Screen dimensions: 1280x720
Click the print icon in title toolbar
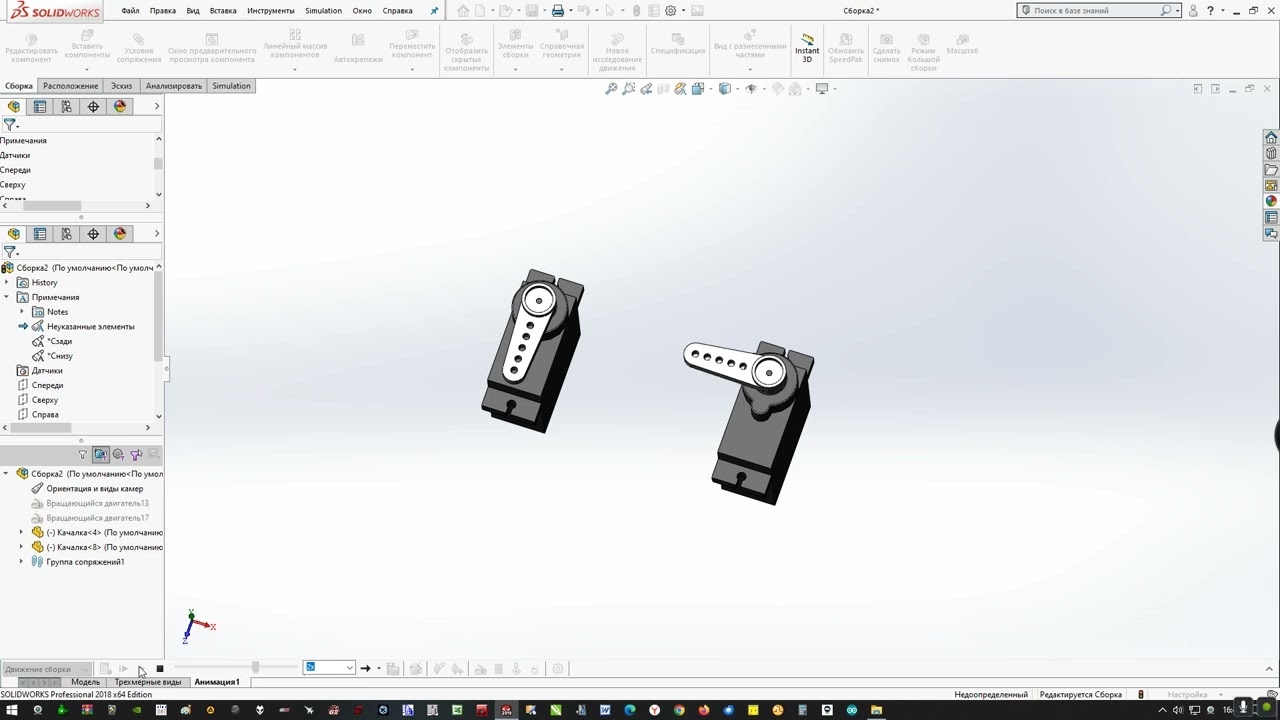557,10
